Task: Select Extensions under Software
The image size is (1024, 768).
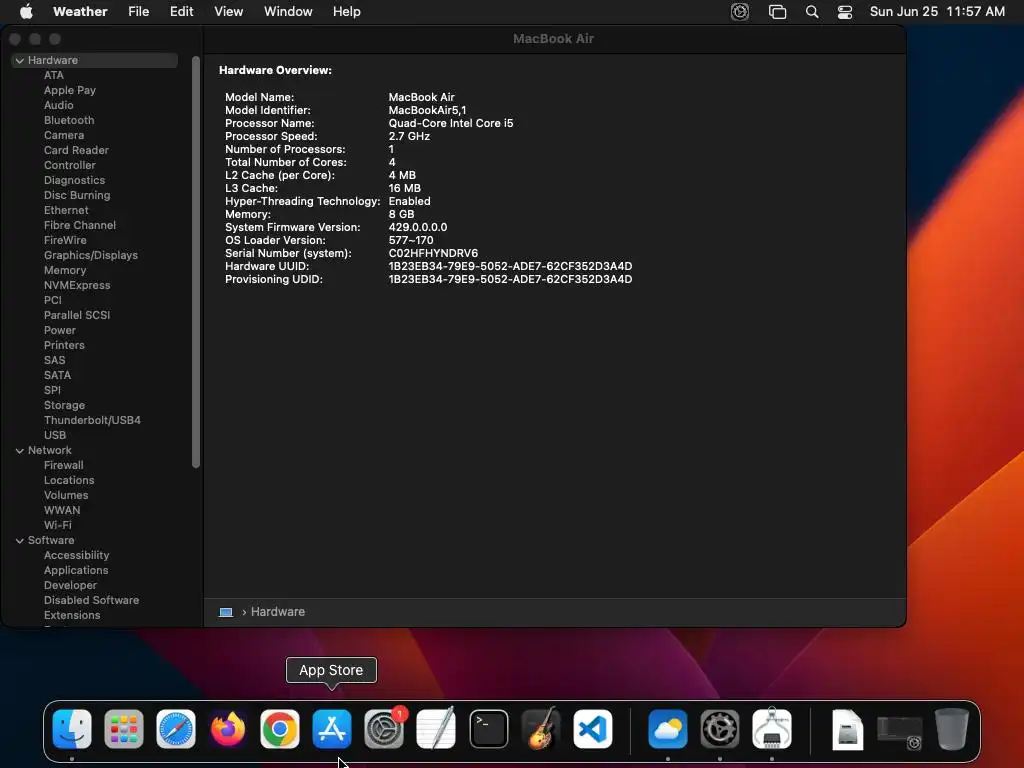Action: (72, 616)
